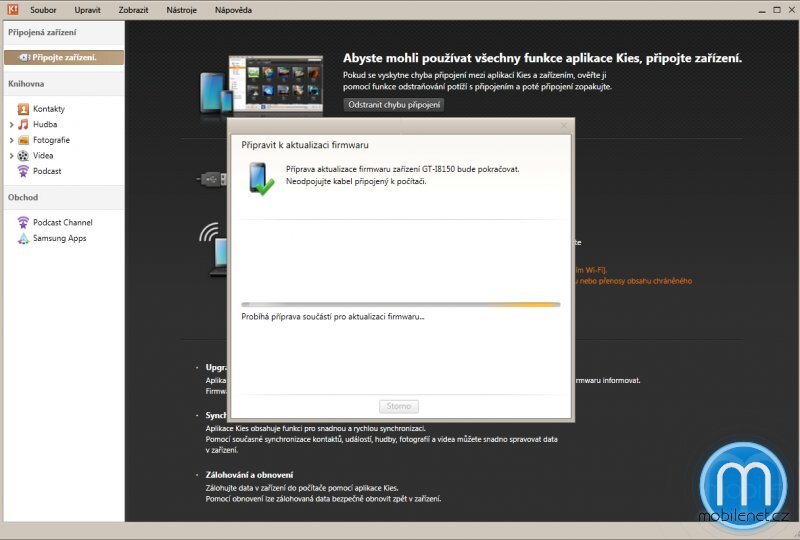Click the Fotografie photo icon
Screen dimensions: 800x540
[x=23, y=140]
